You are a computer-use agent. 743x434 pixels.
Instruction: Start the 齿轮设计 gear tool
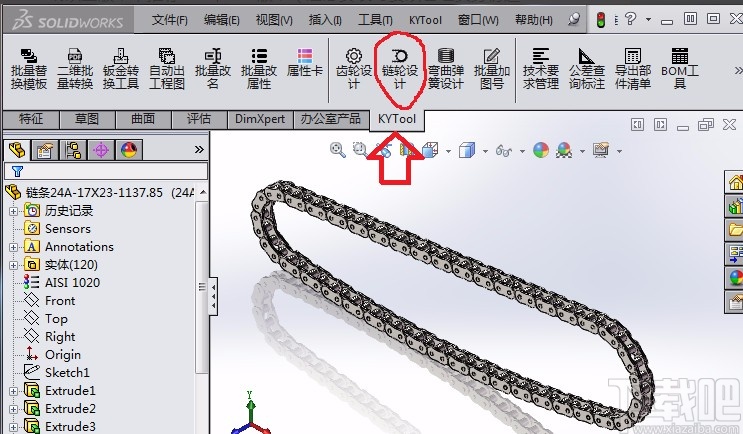(x=353, y=69)
